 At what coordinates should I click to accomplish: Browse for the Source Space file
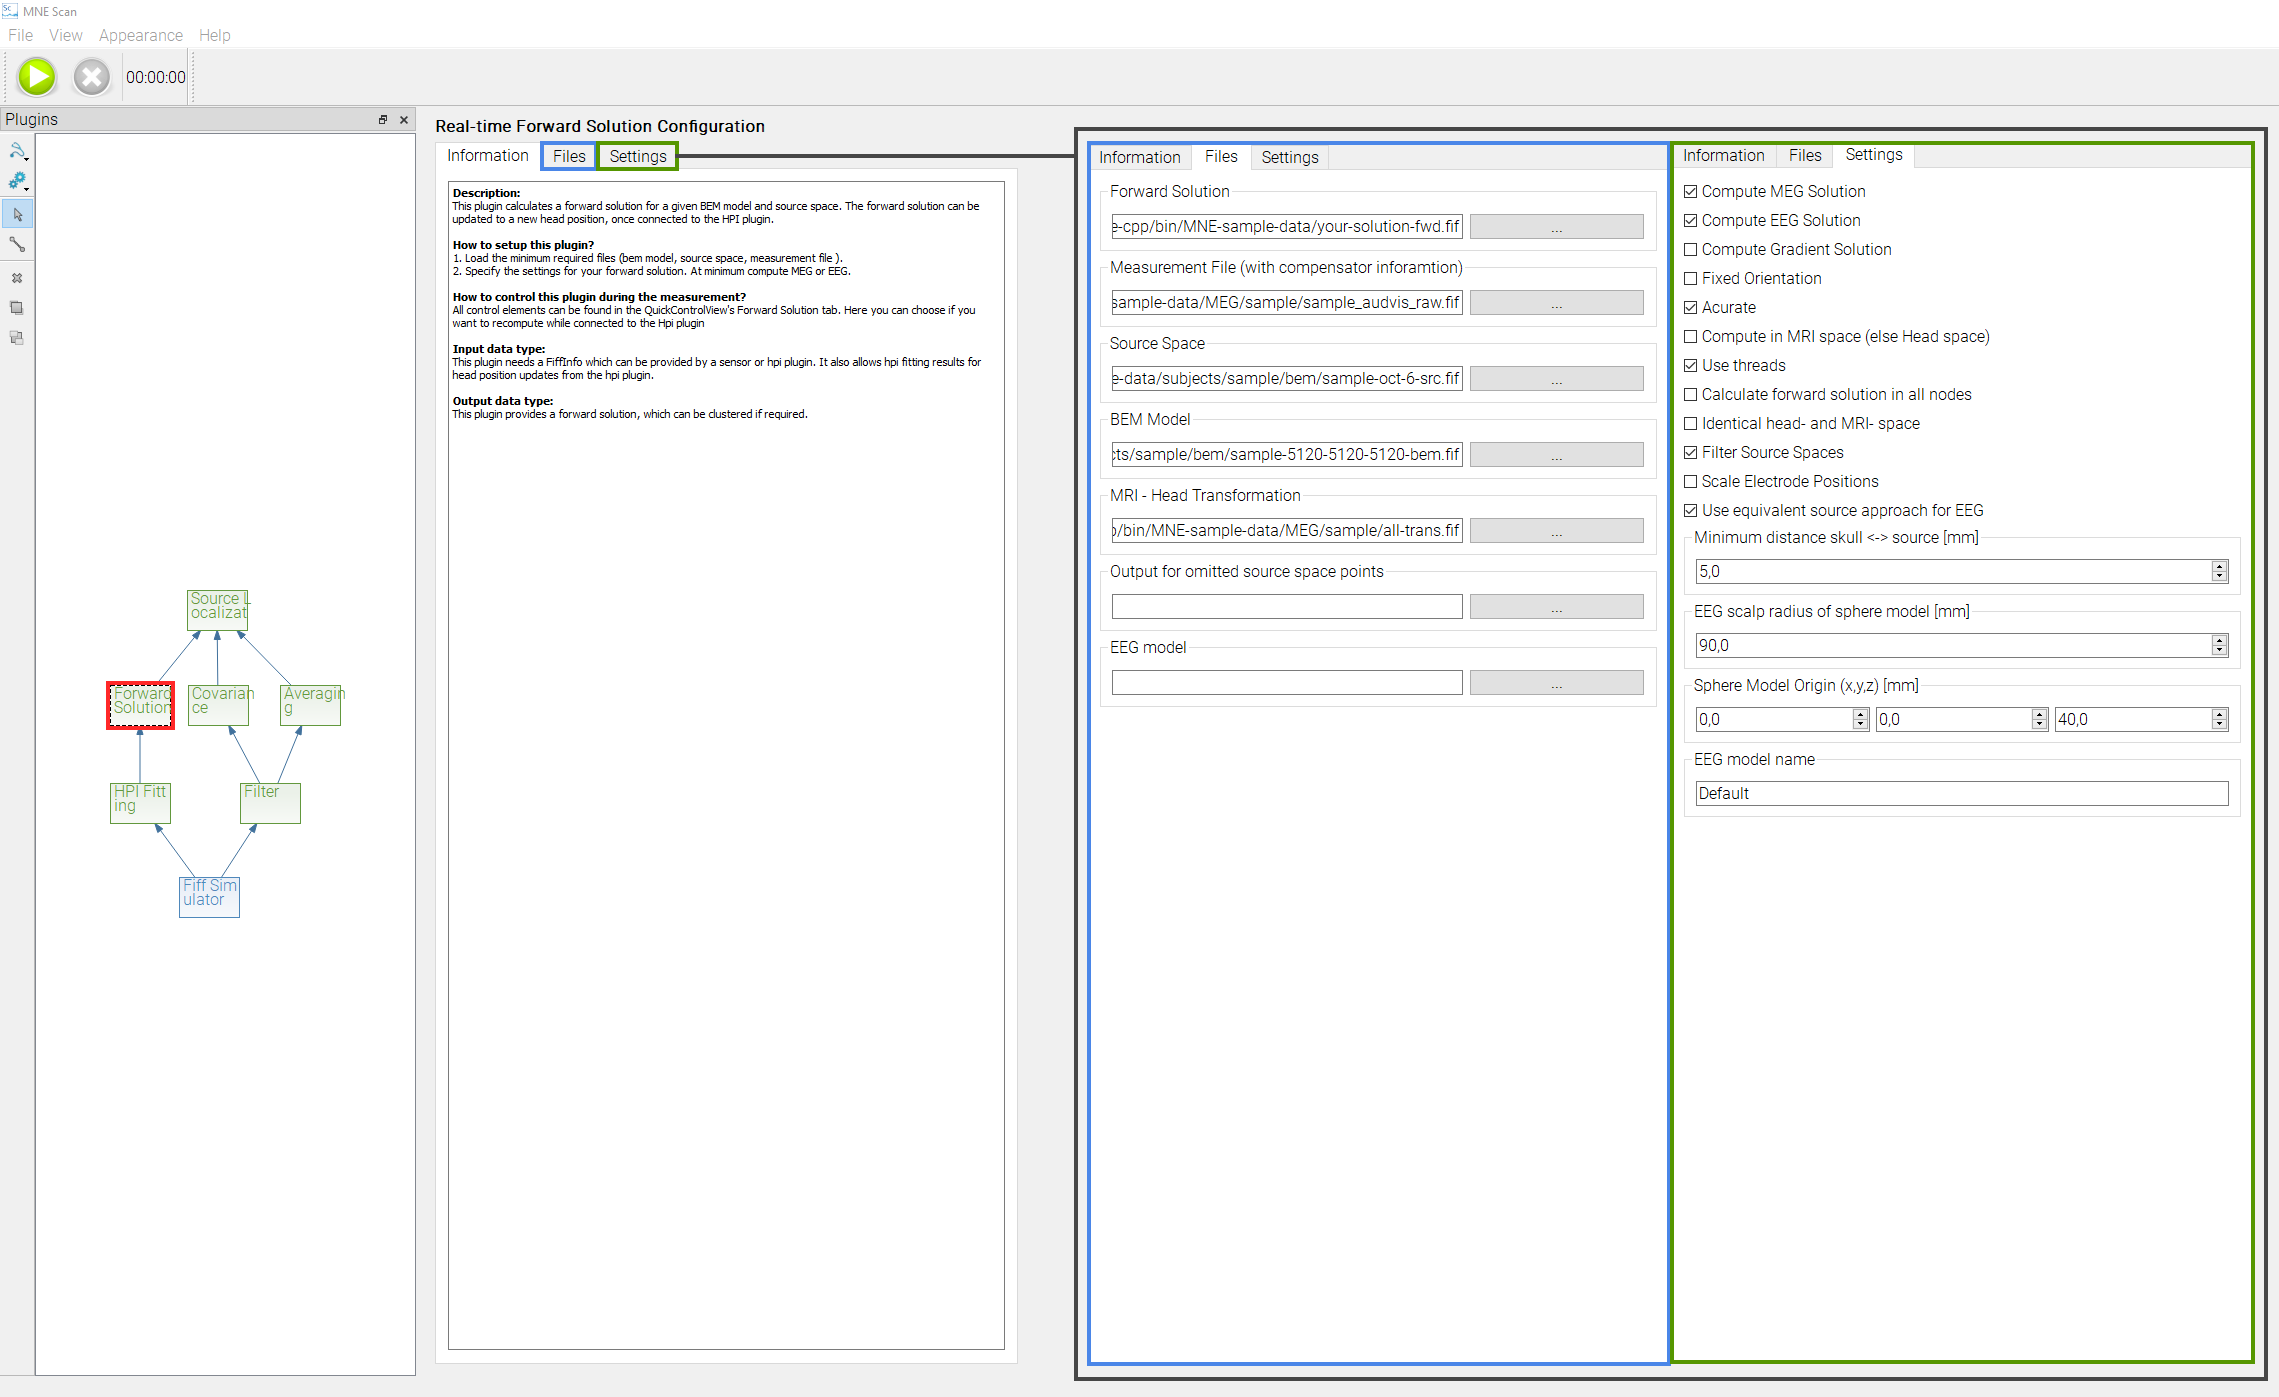[x=1556, y=379]
